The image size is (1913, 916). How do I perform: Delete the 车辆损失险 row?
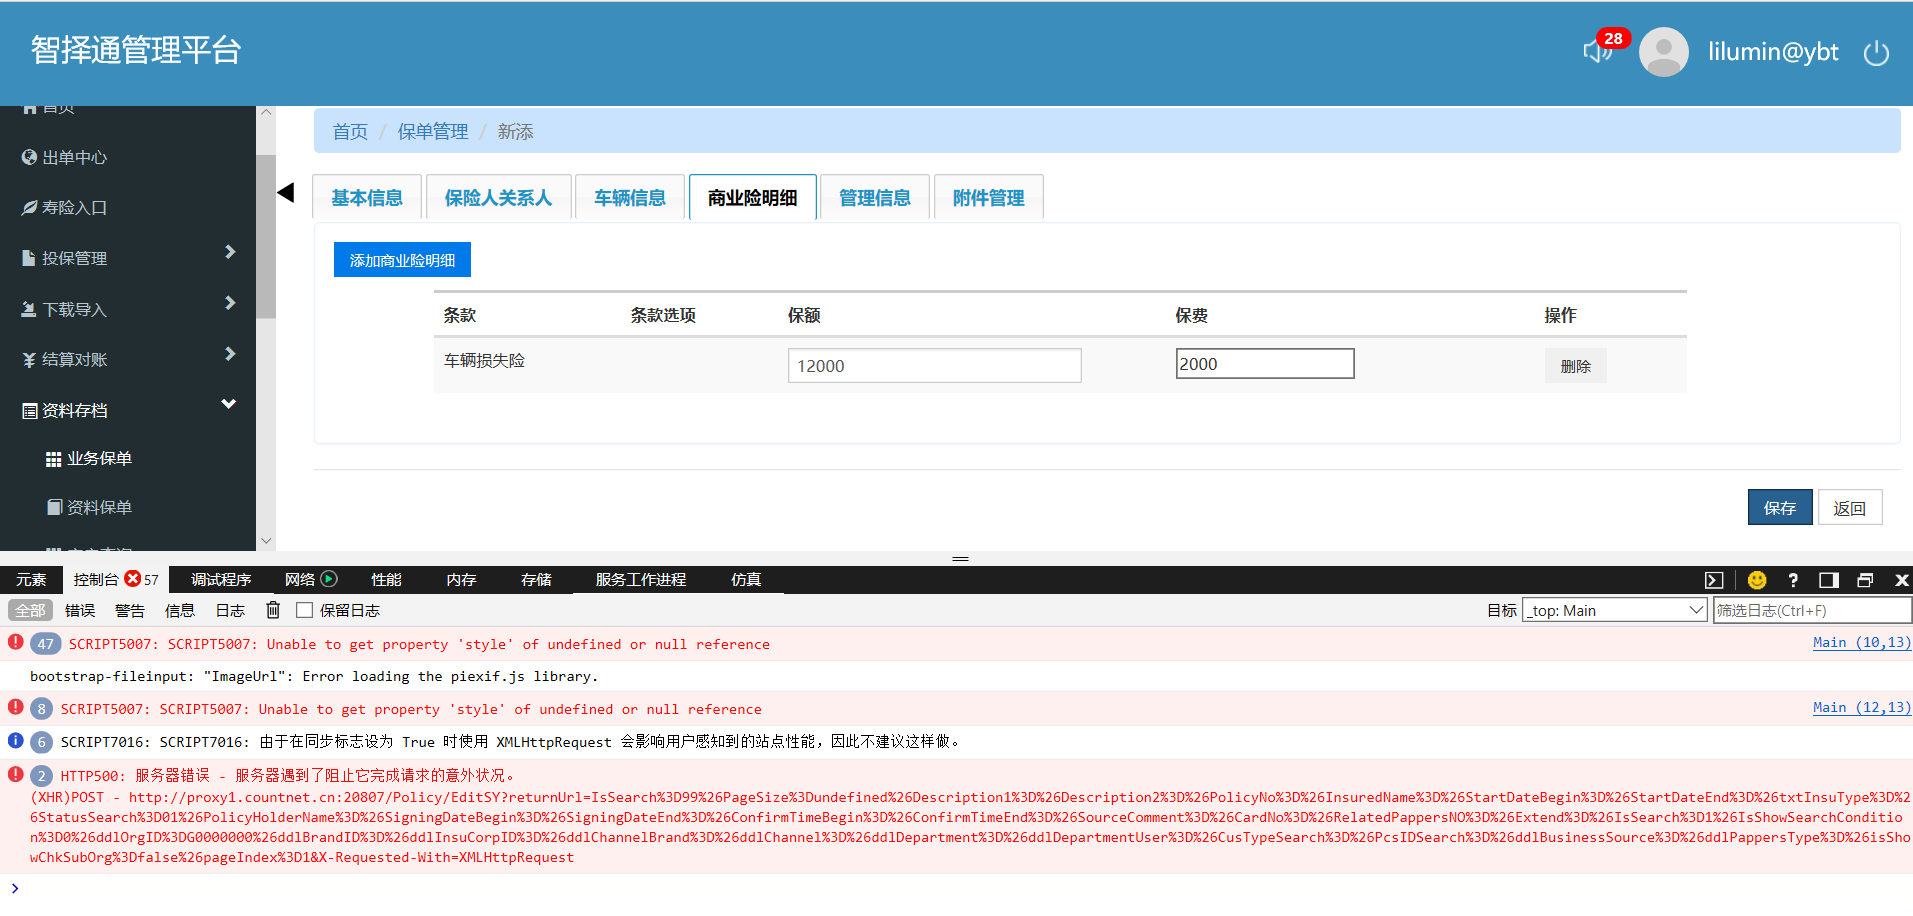click(1575, 366)
